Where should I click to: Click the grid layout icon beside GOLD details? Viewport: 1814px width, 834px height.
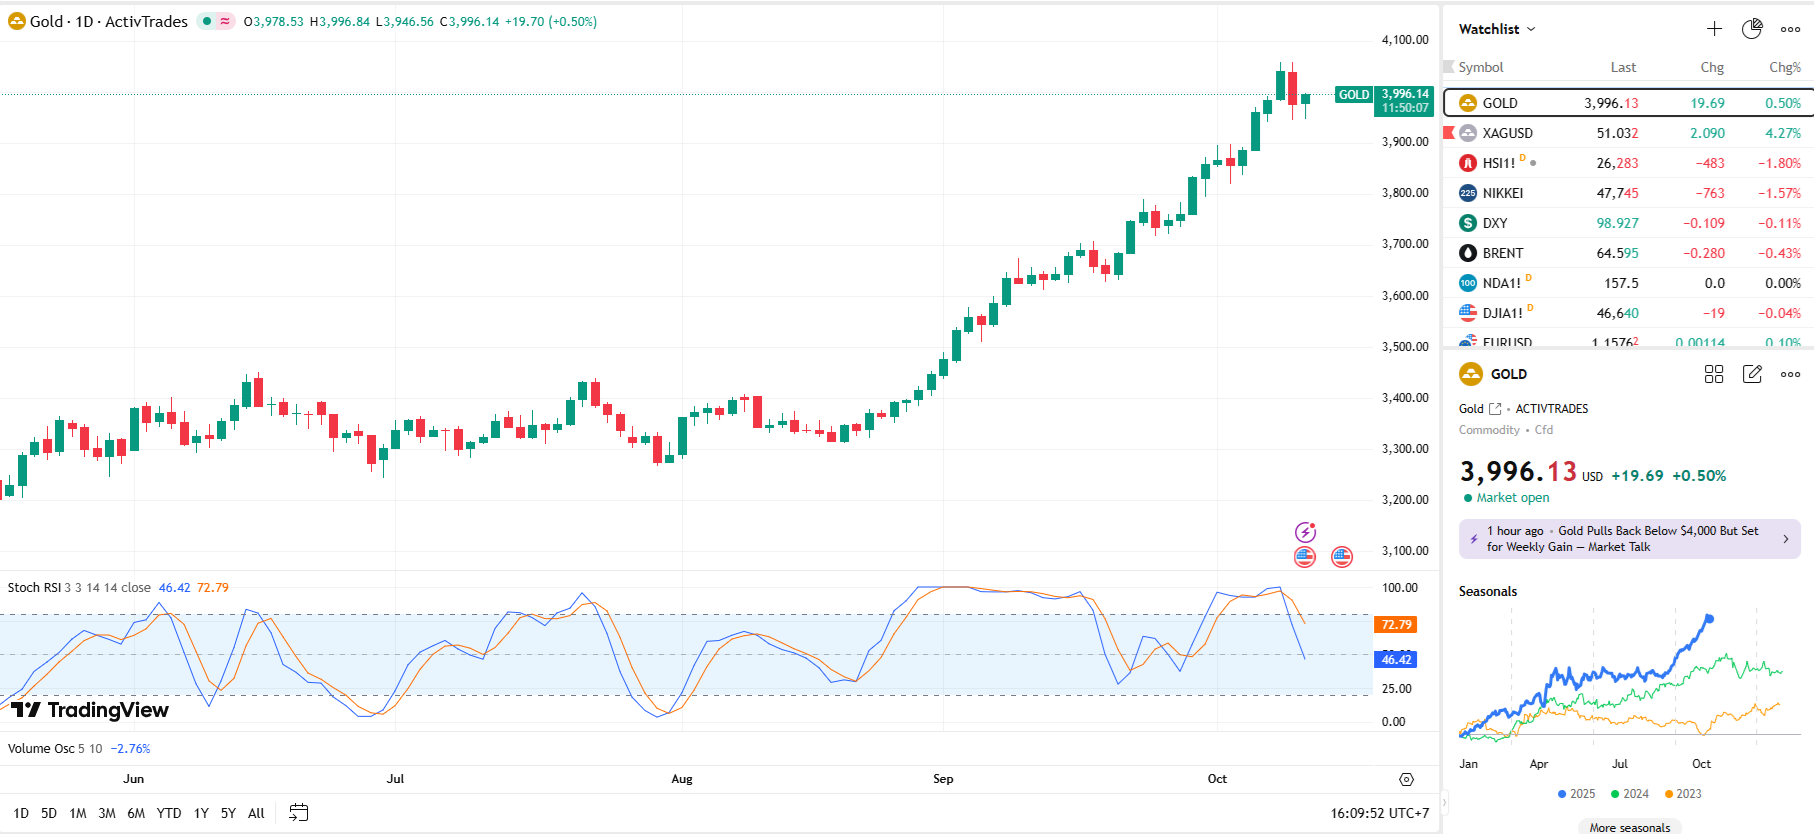pyautogui.click(x=1714, y=374)
